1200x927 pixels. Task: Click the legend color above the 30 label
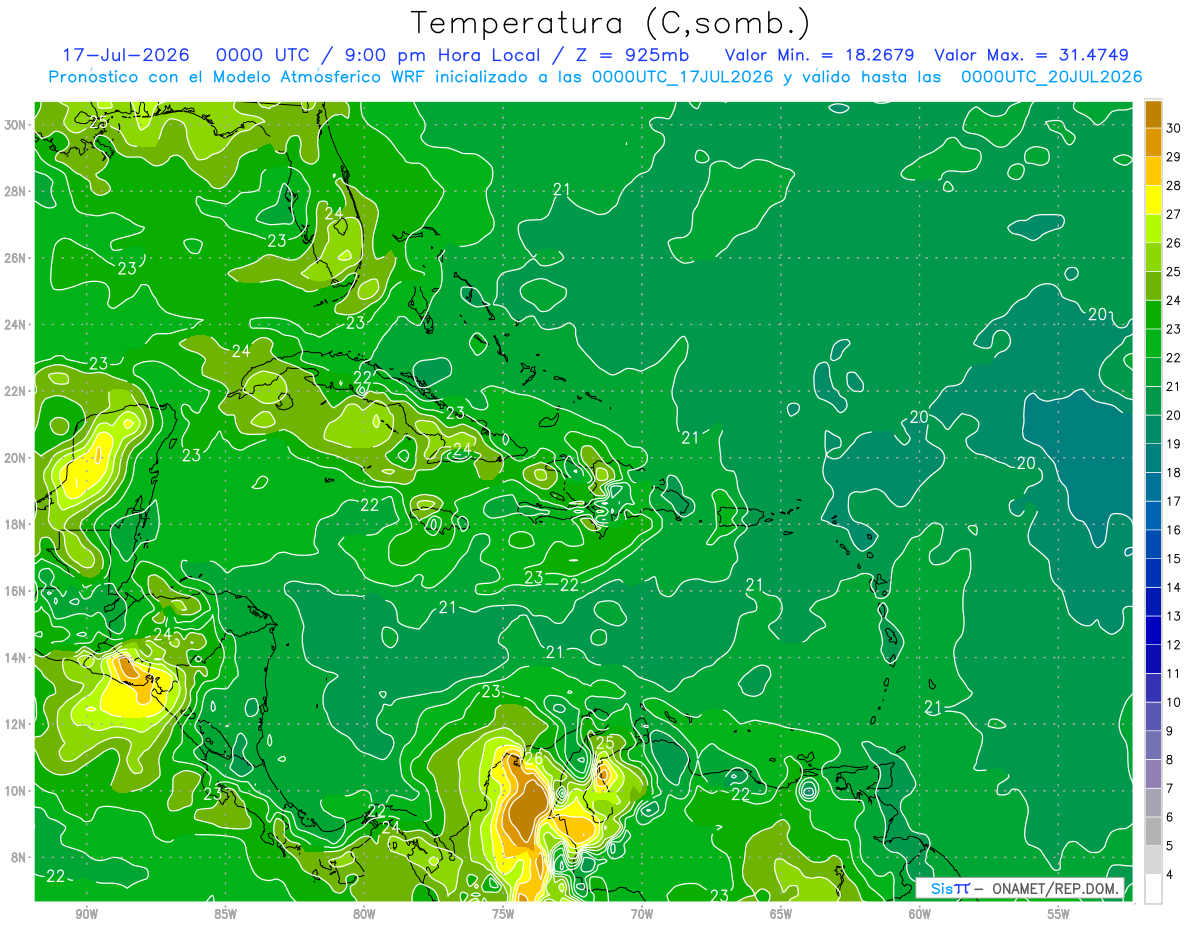(x=1153, y=114)
